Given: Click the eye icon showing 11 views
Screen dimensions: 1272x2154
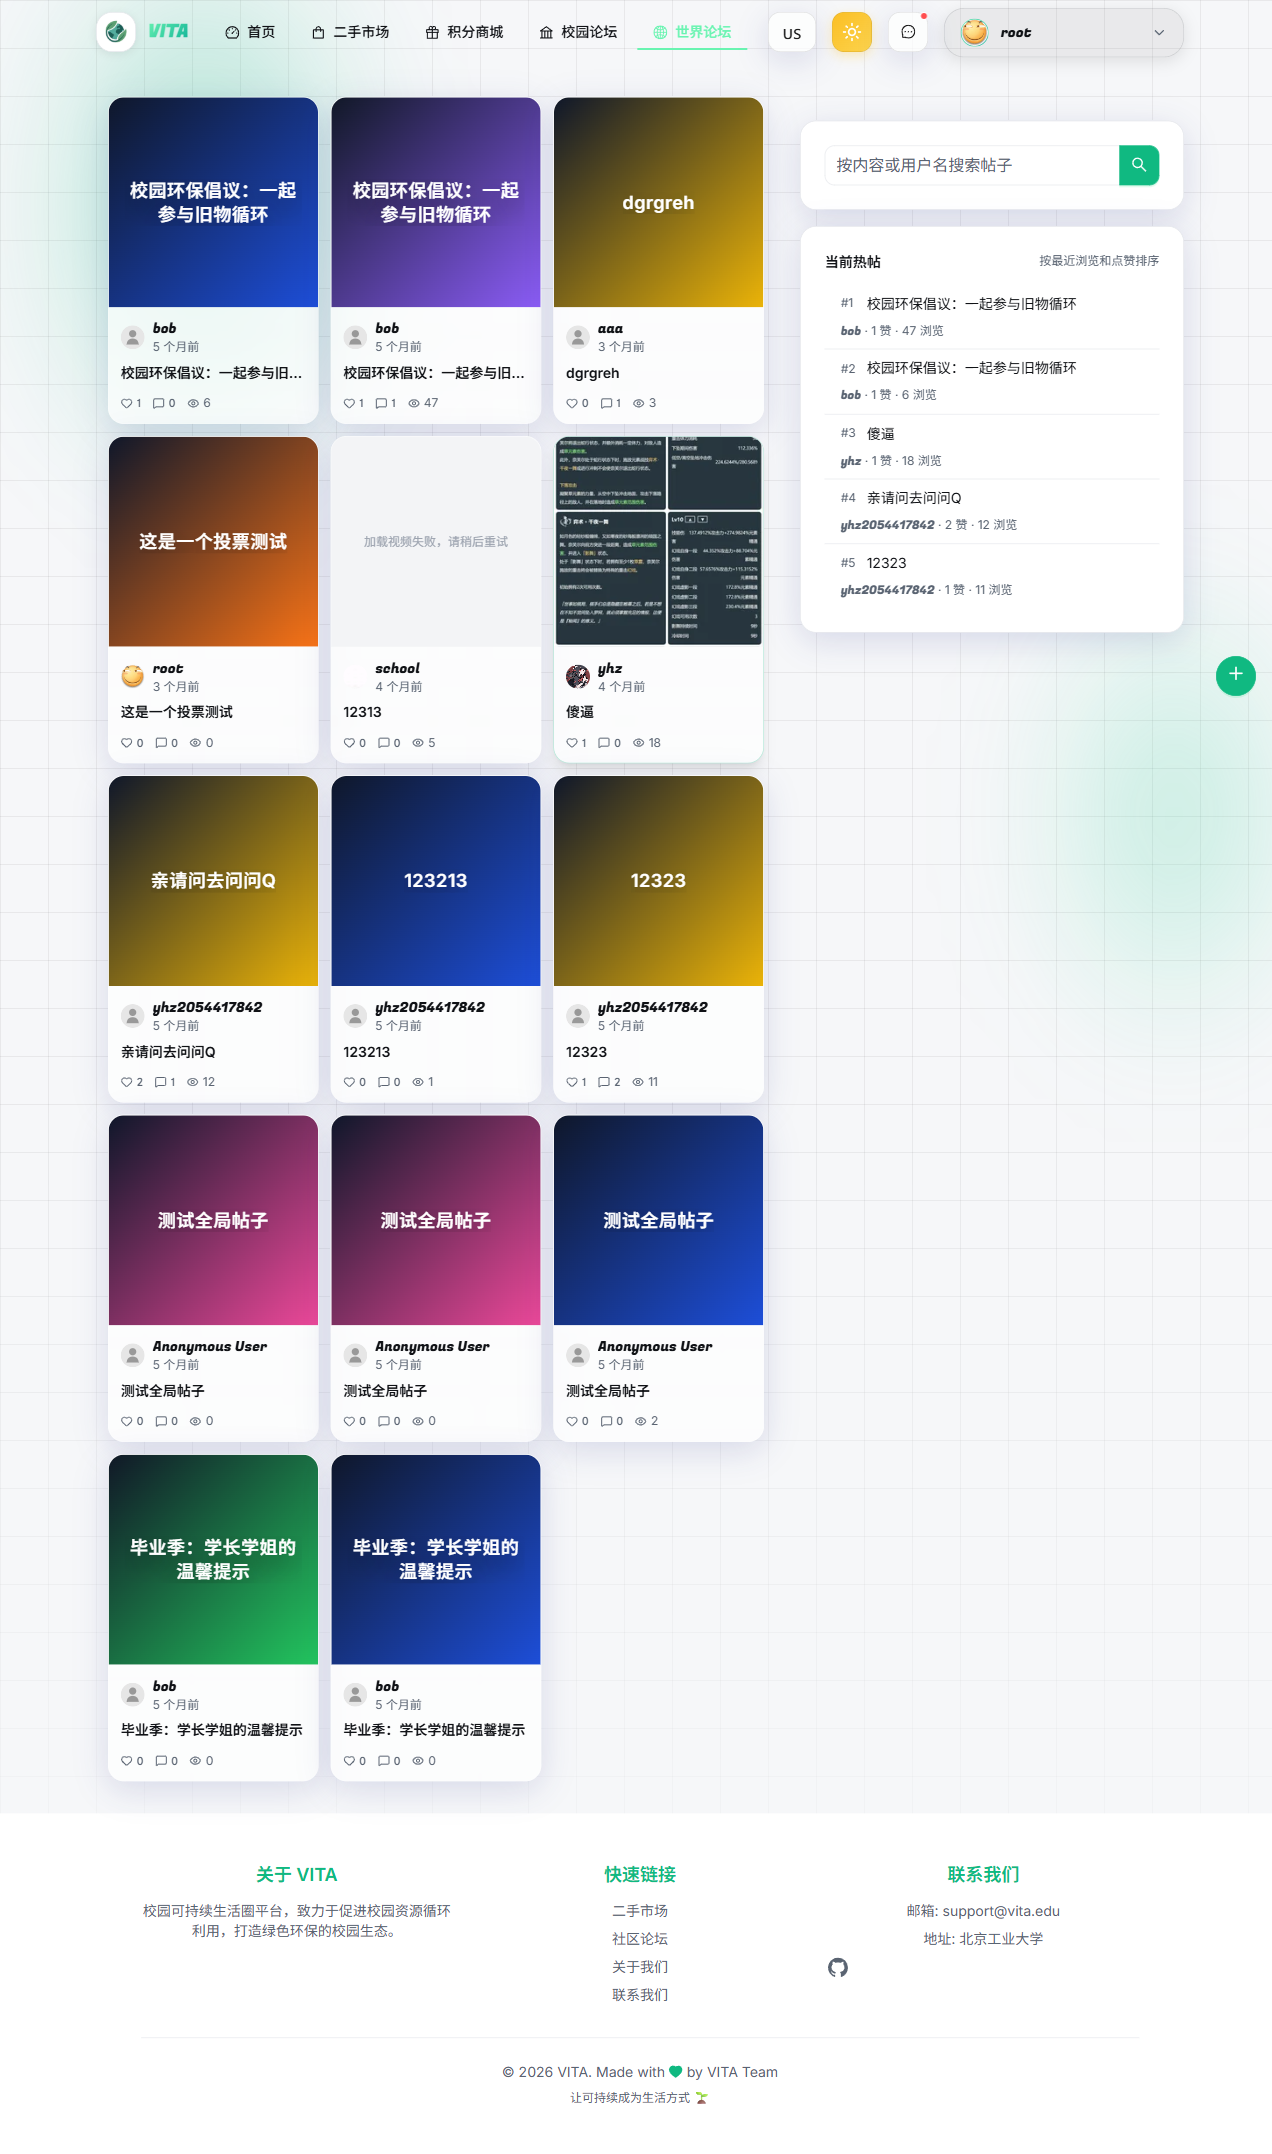Looking at the screenshot, I should (x=638, y=1082).
